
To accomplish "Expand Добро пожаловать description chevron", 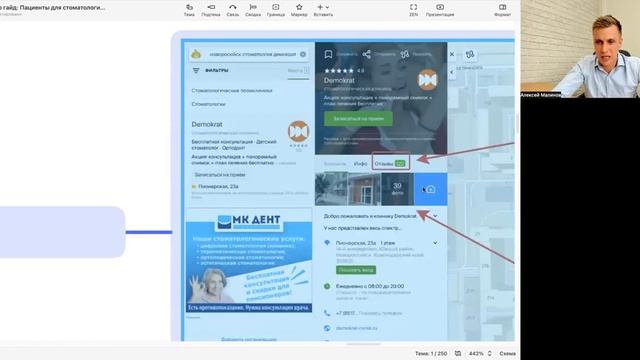I will point(436,216).
